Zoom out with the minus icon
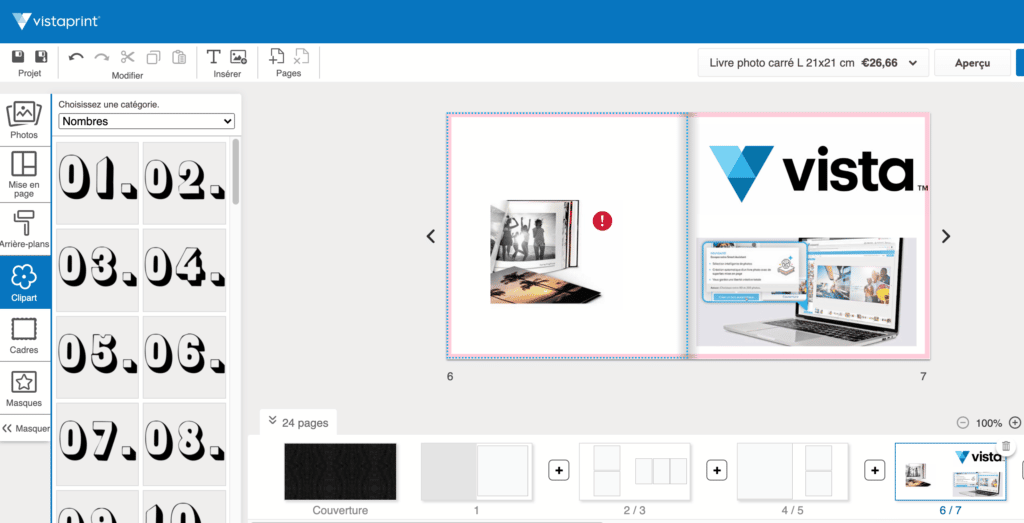Screen dimensions: 1024x523 [962, 423]
